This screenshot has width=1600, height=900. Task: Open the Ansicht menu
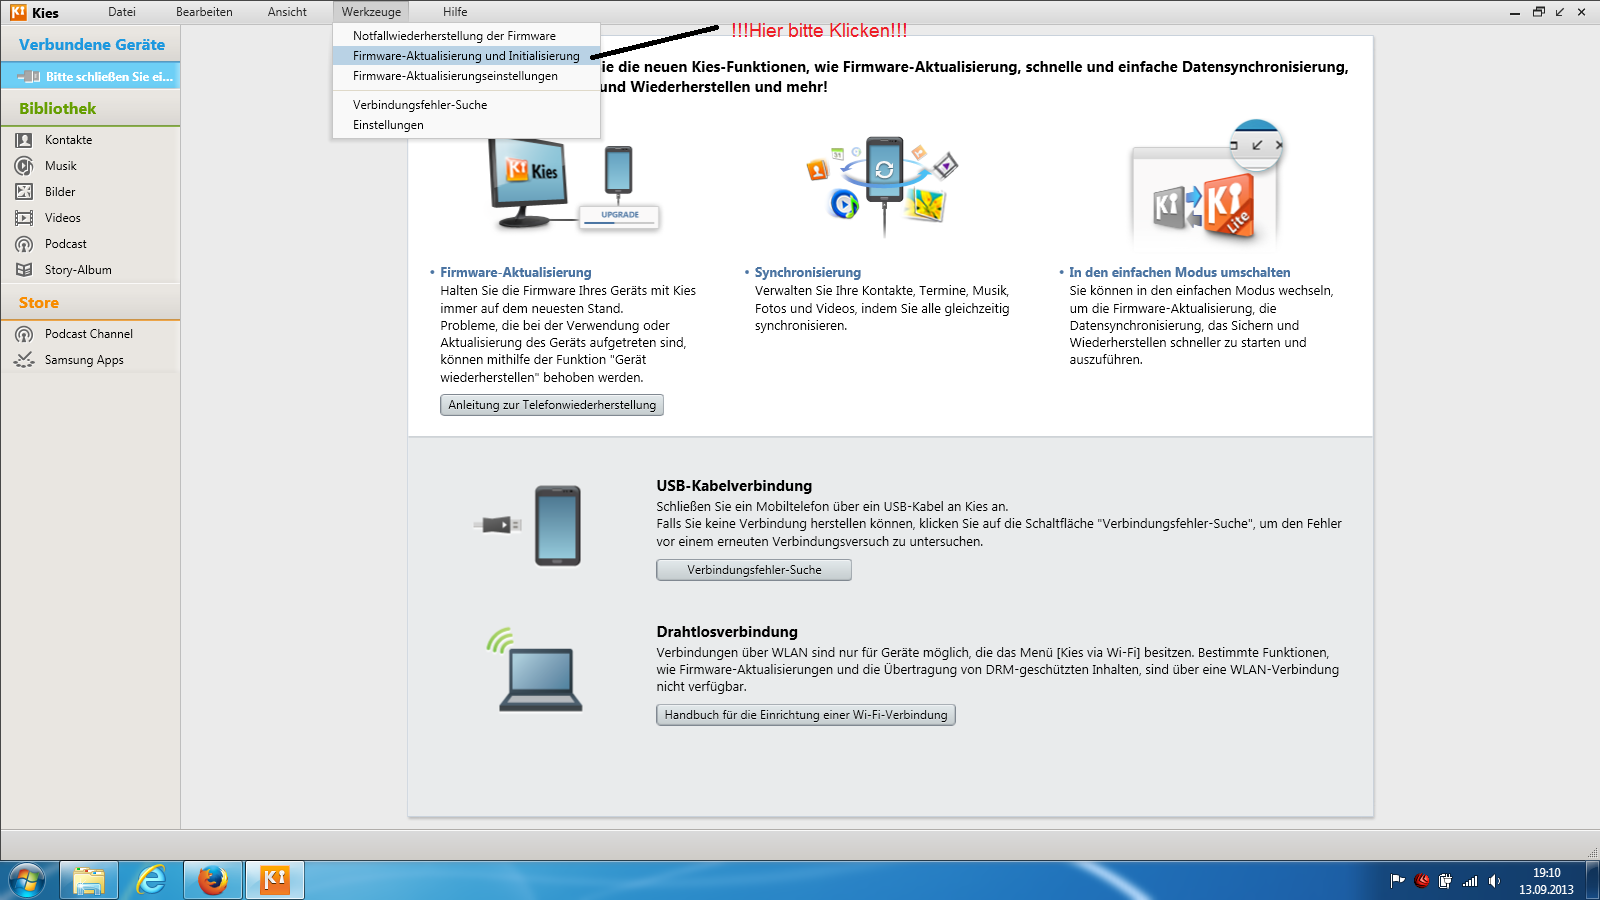[x=287, y=12]
